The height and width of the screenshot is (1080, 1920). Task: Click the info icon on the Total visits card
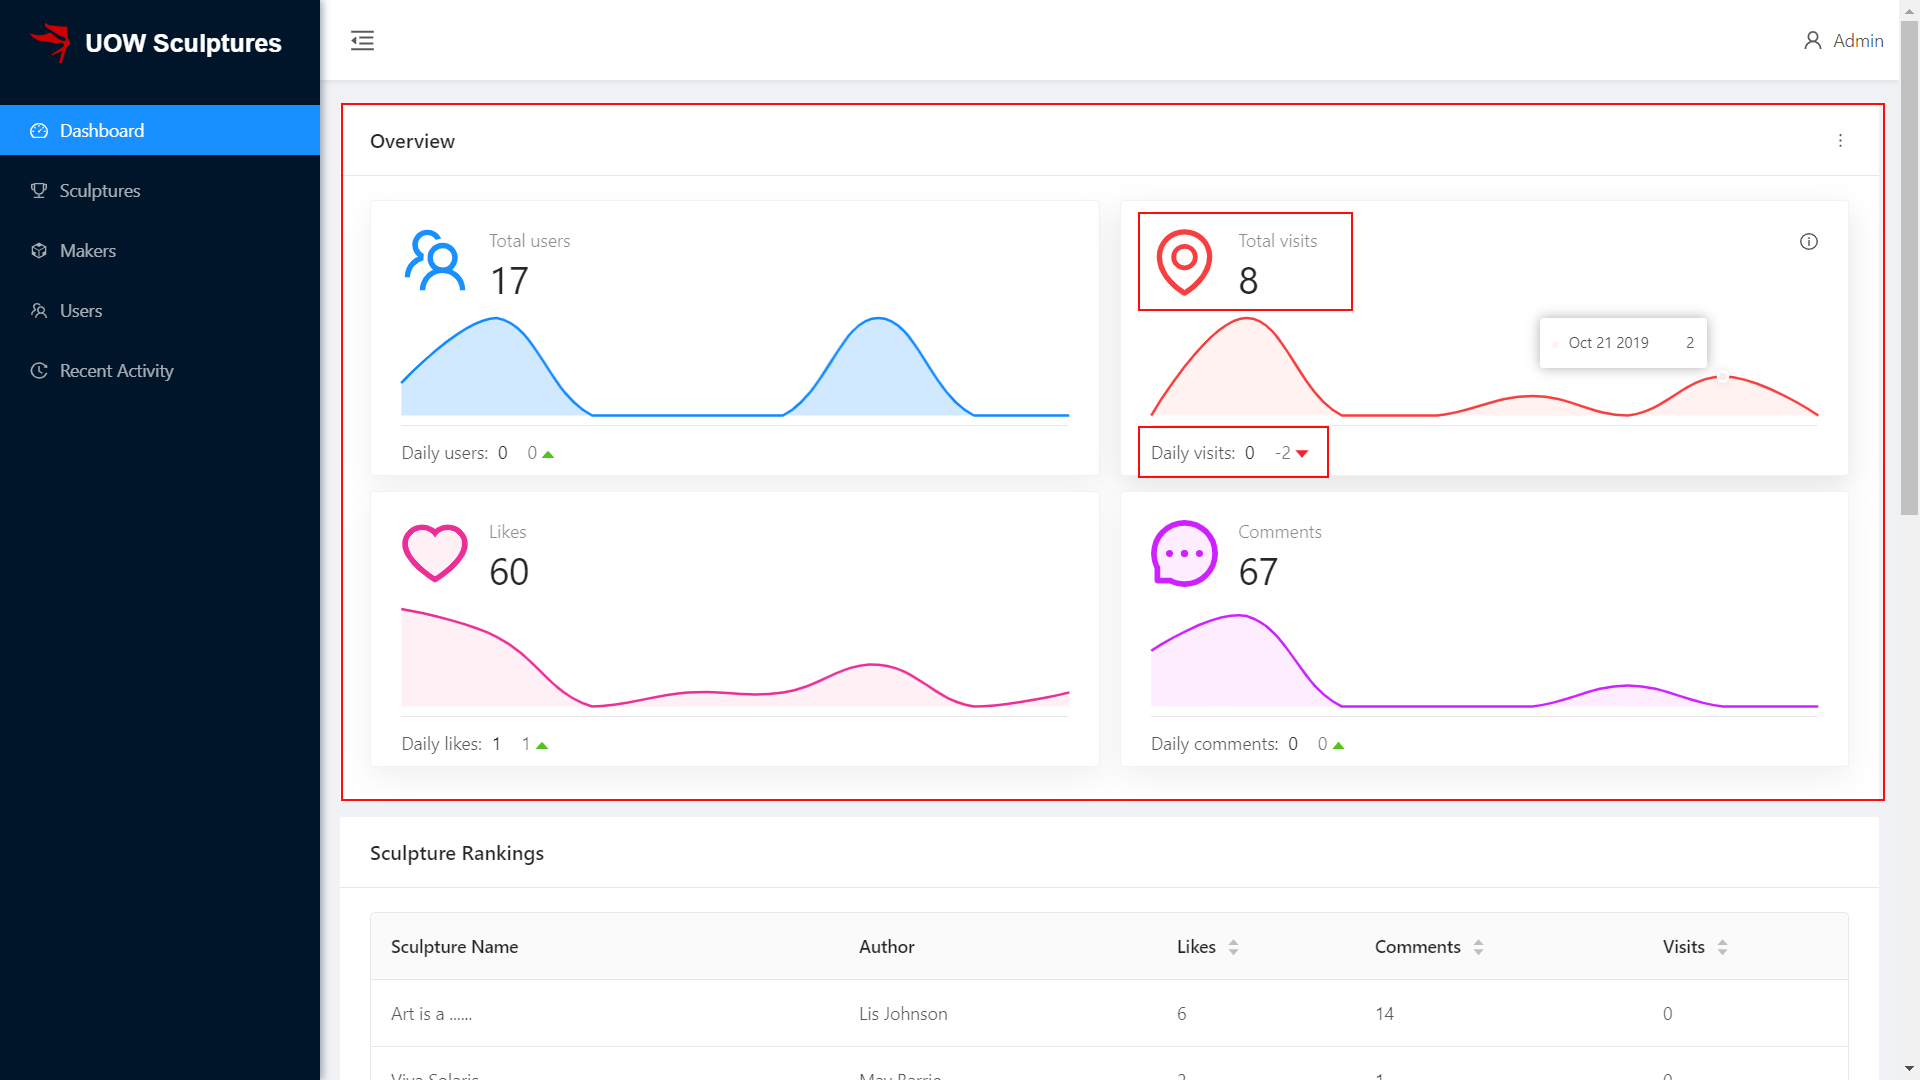[1808, 241]
